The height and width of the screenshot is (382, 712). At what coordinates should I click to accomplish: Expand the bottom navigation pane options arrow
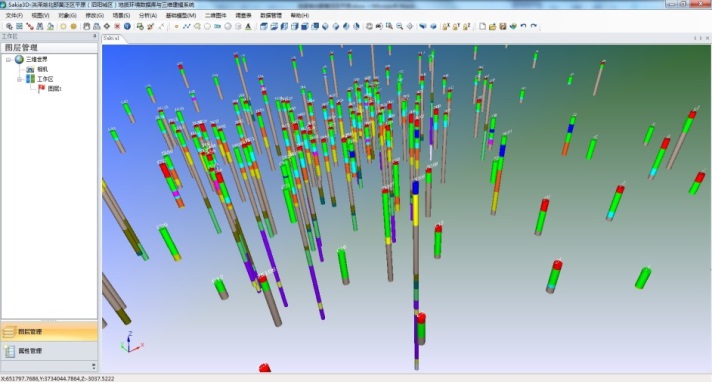point(94,366)
